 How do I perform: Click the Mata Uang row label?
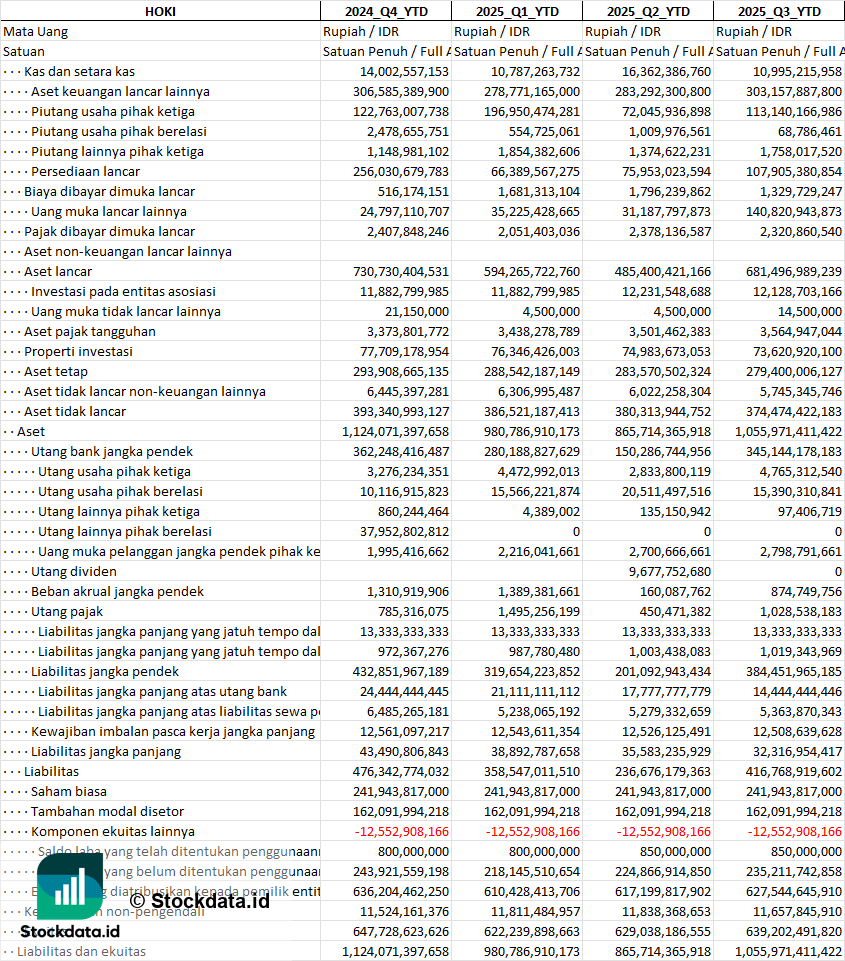point(36,31)
